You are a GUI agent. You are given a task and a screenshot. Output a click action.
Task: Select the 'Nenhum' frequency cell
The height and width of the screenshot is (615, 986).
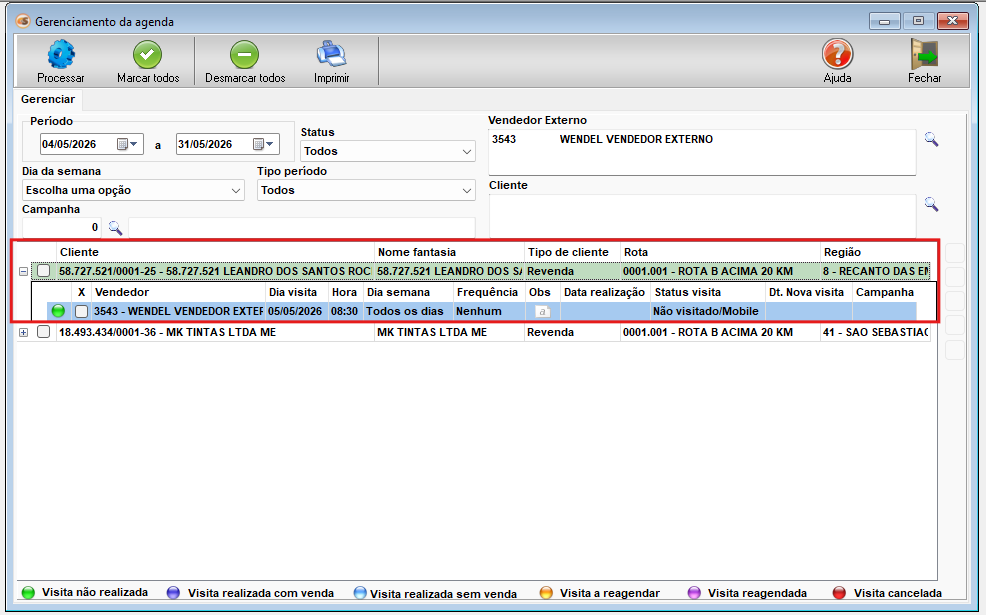coord(489,311)
